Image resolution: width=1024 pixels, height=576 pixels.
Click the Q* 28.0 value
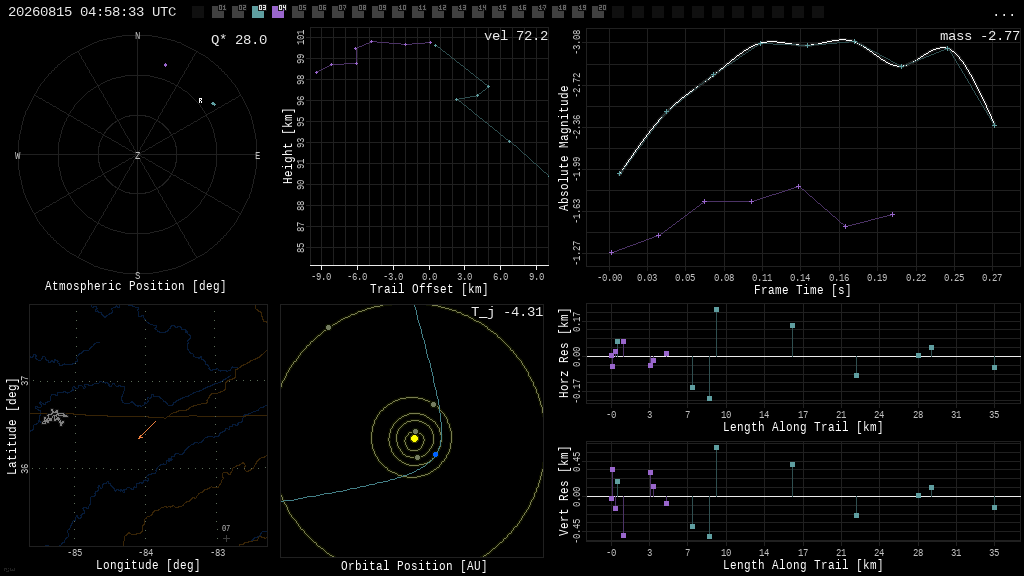pos(239,40)
